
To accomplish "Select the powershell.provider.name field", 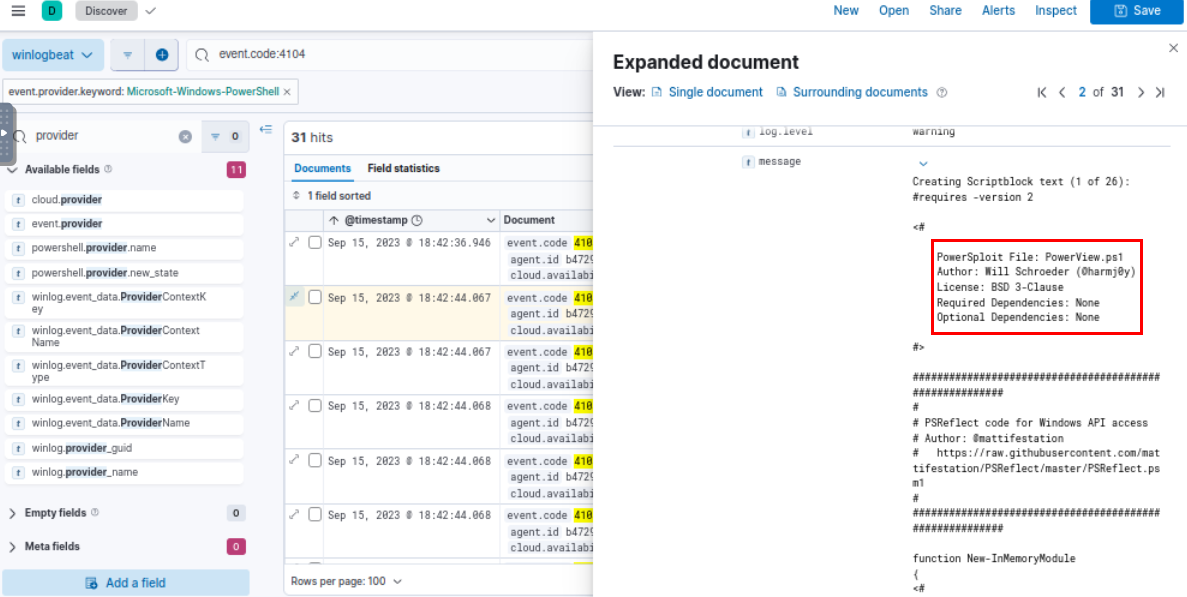I will pos(124,248).
